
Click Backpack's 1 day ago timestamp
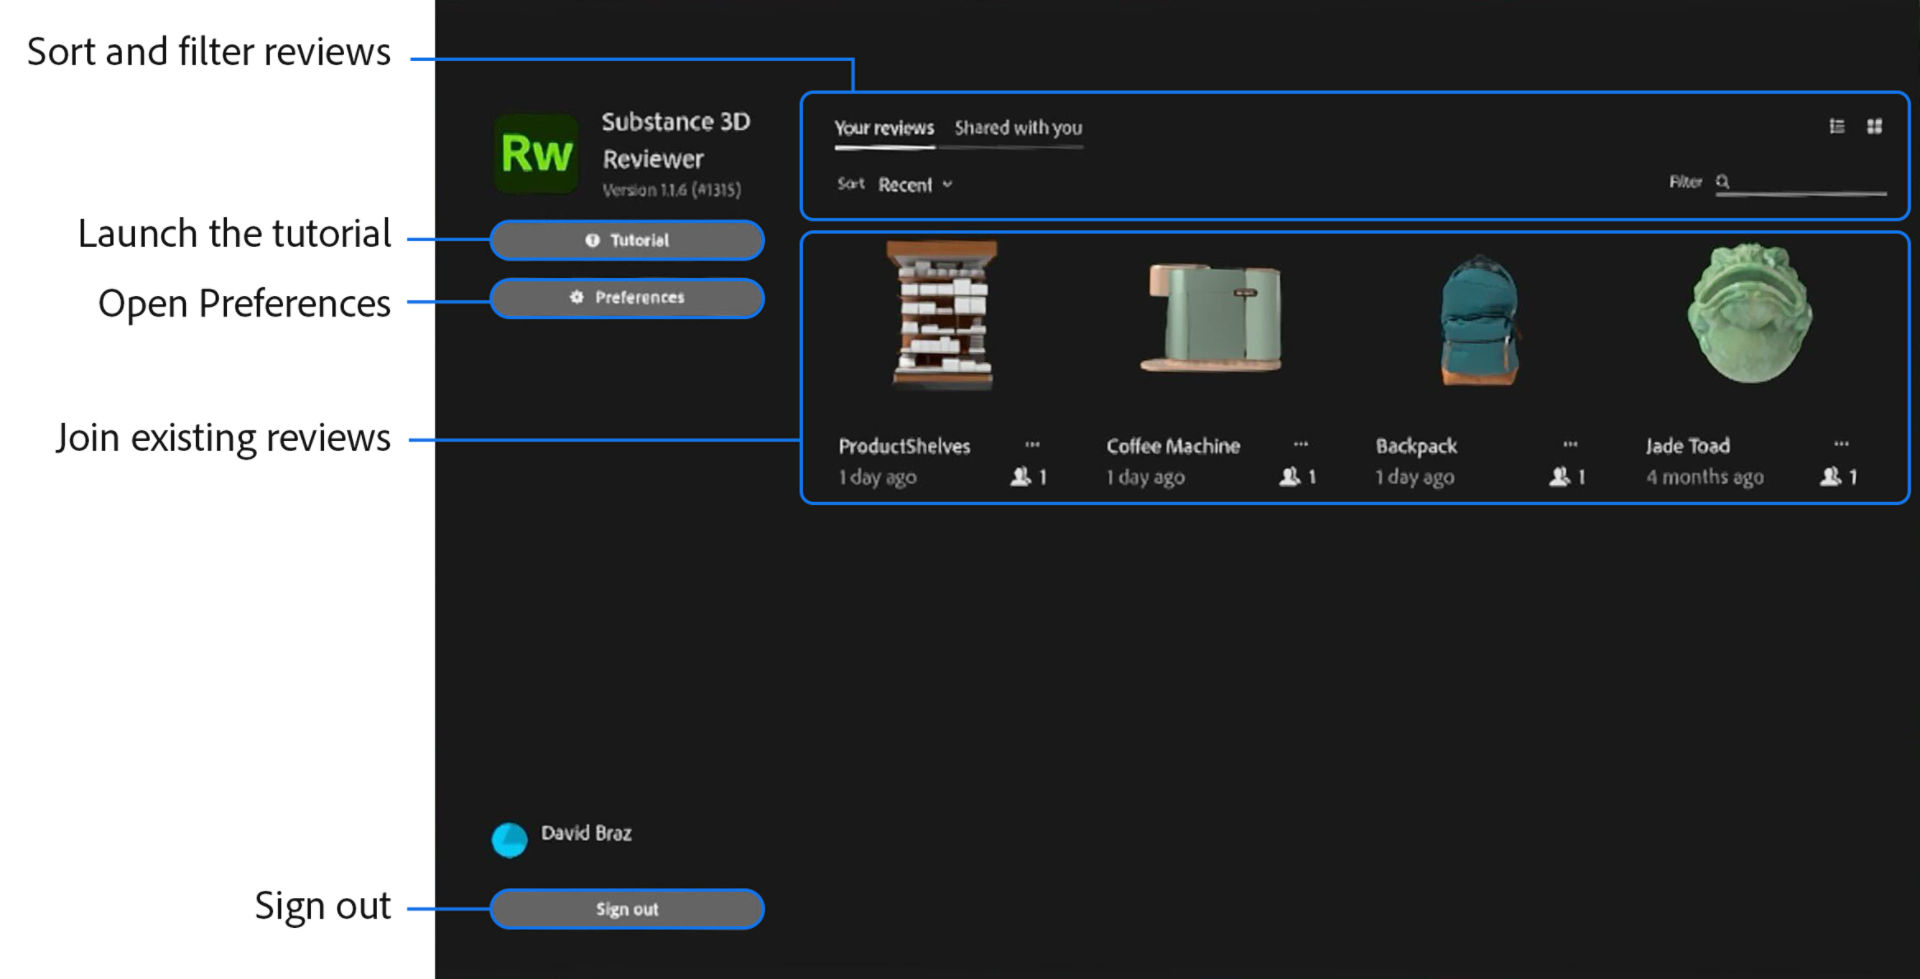point(1414,478)
